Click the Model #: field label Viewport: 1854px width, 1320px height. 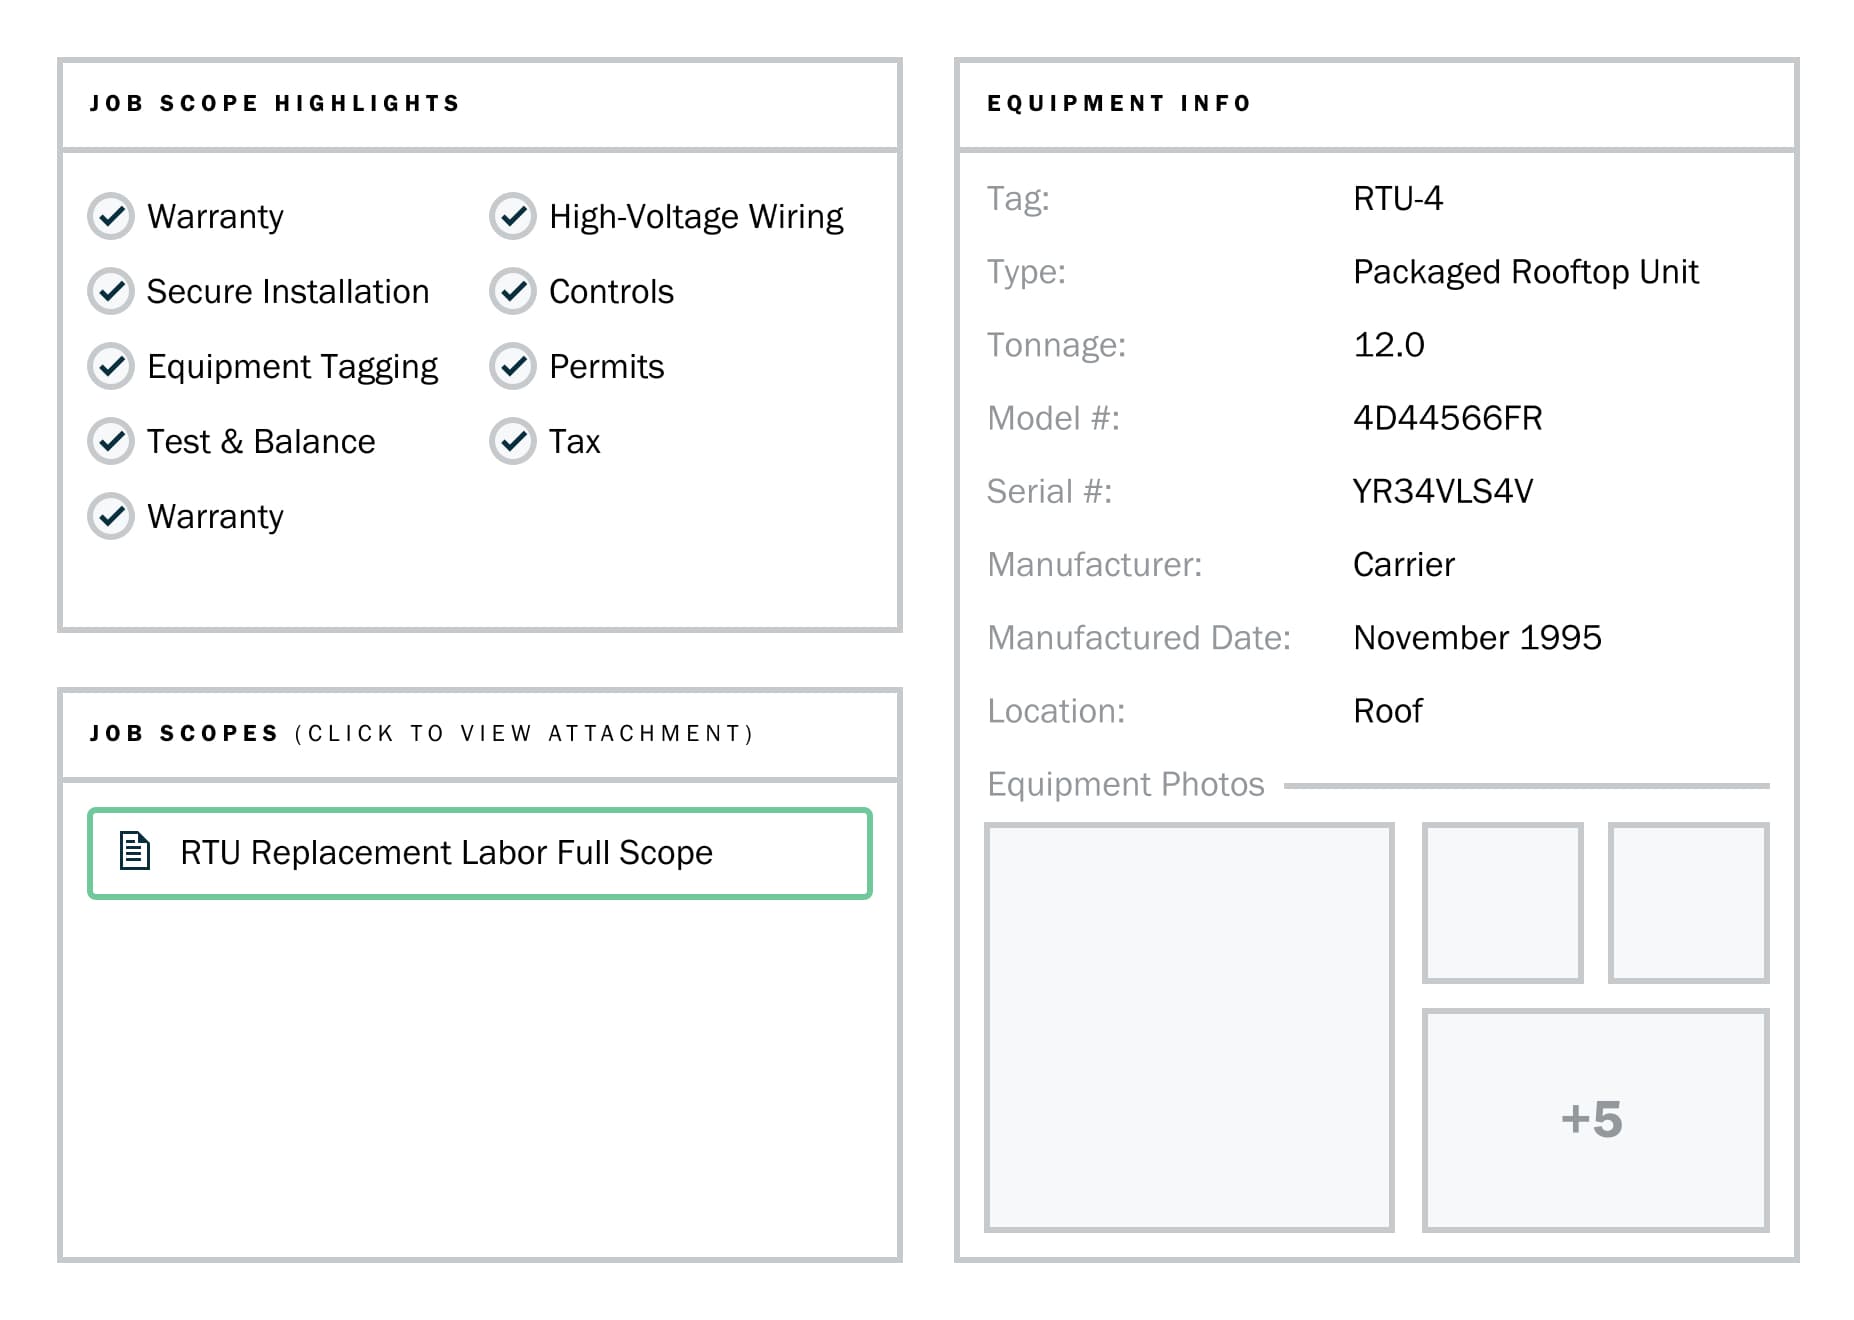coord(1053,417)
